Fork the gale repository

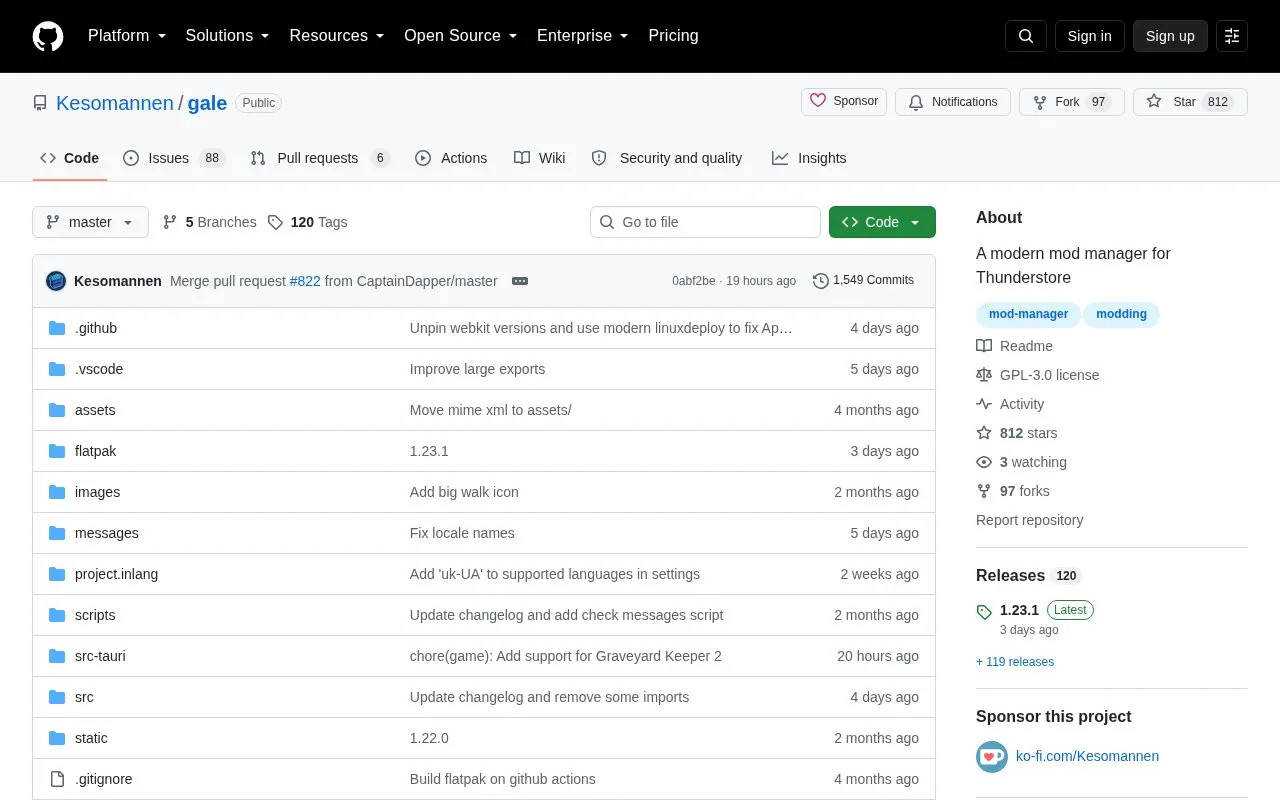coord(1072,102)
